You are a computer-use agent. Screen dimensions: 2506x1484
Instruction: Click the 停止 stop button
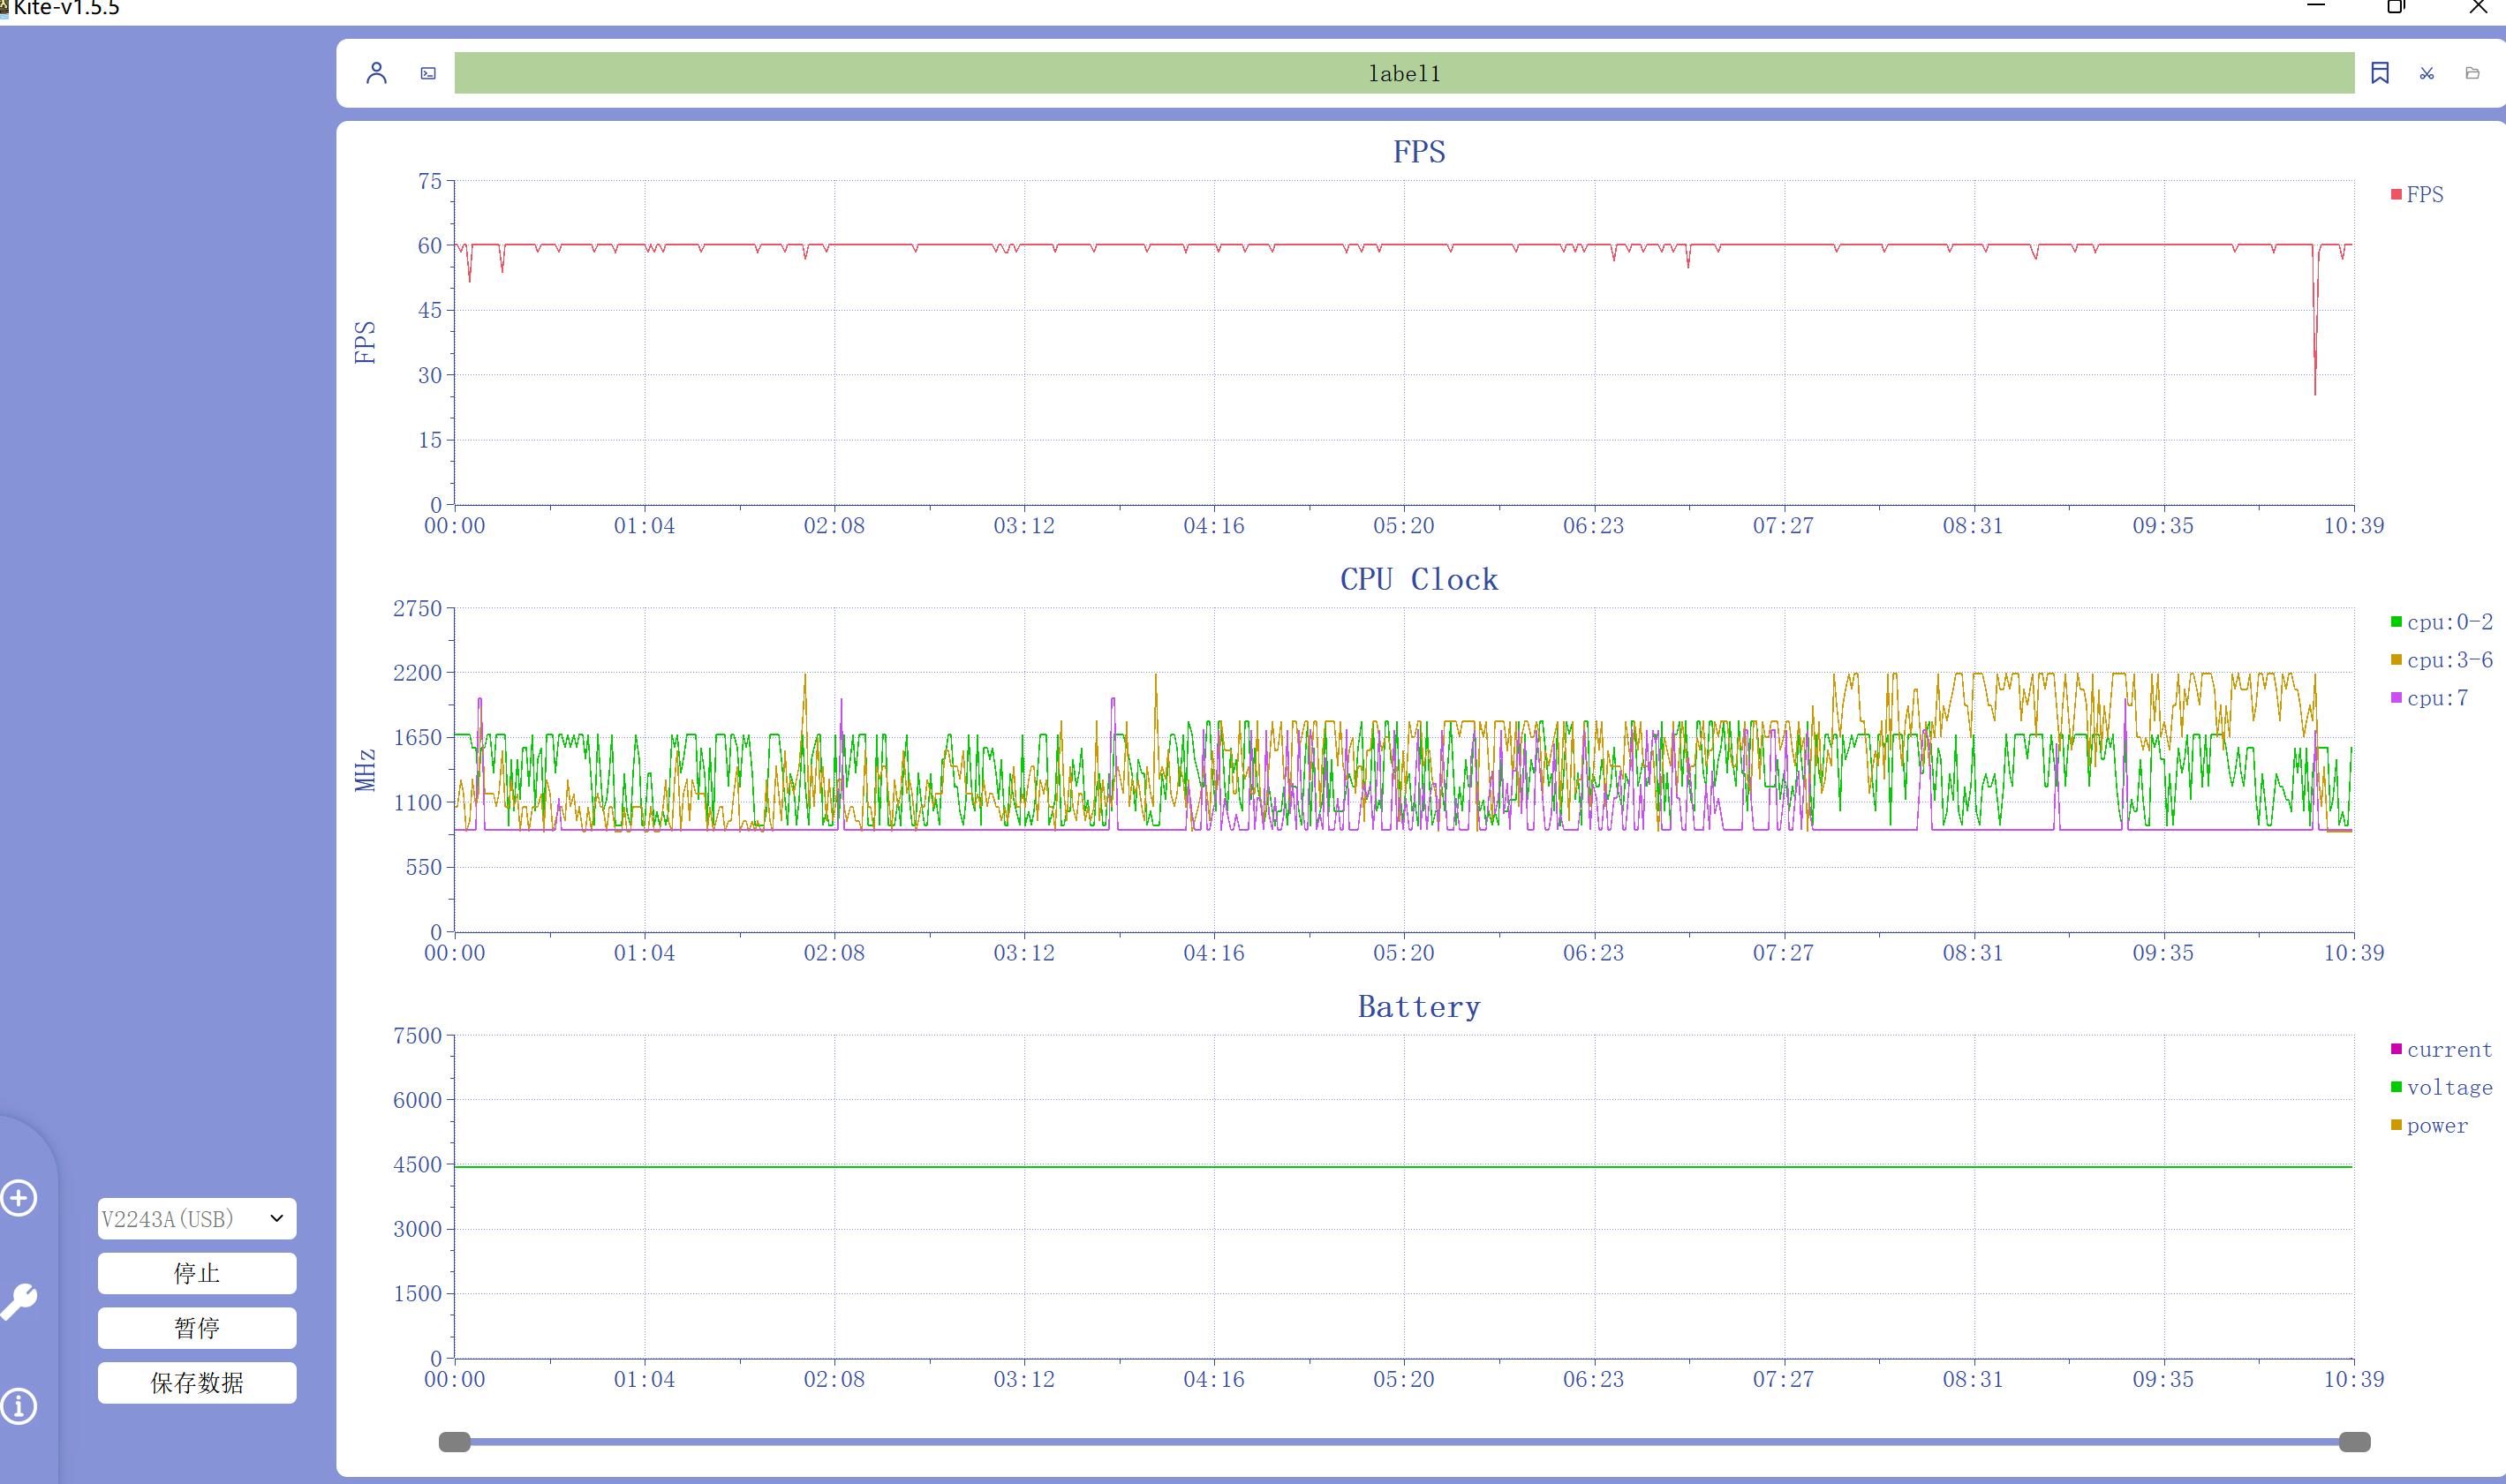tap(196, 1273)
